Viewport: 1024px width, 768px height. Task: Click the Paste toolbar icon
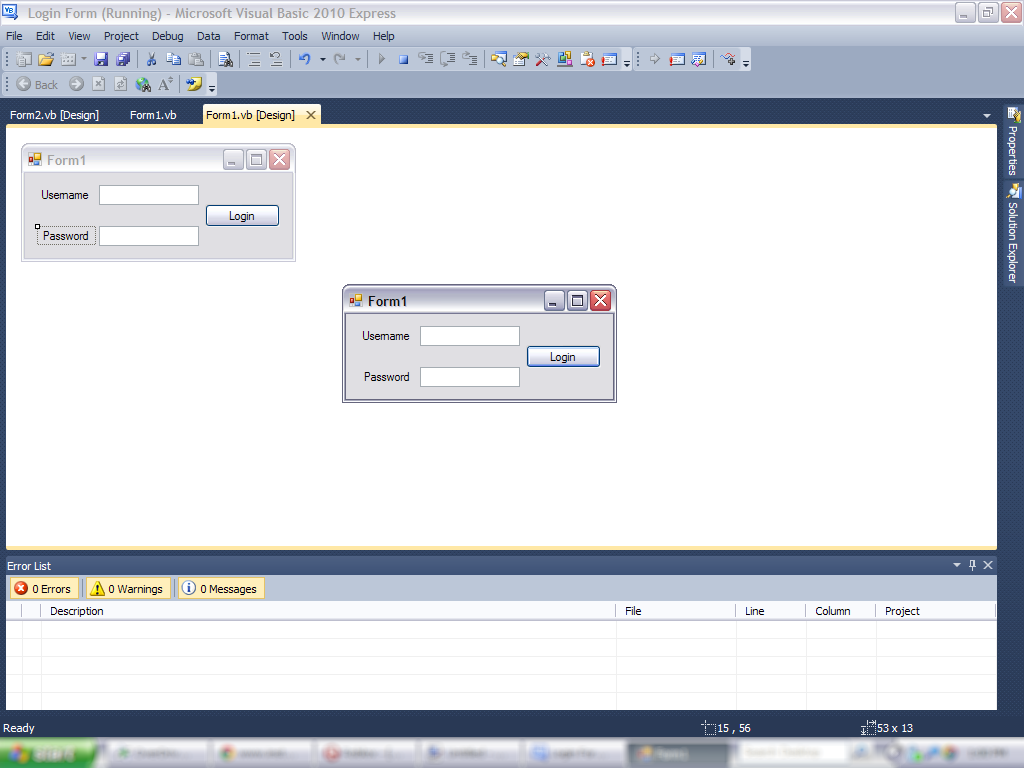pyautogui.click(x=194, y=59)
